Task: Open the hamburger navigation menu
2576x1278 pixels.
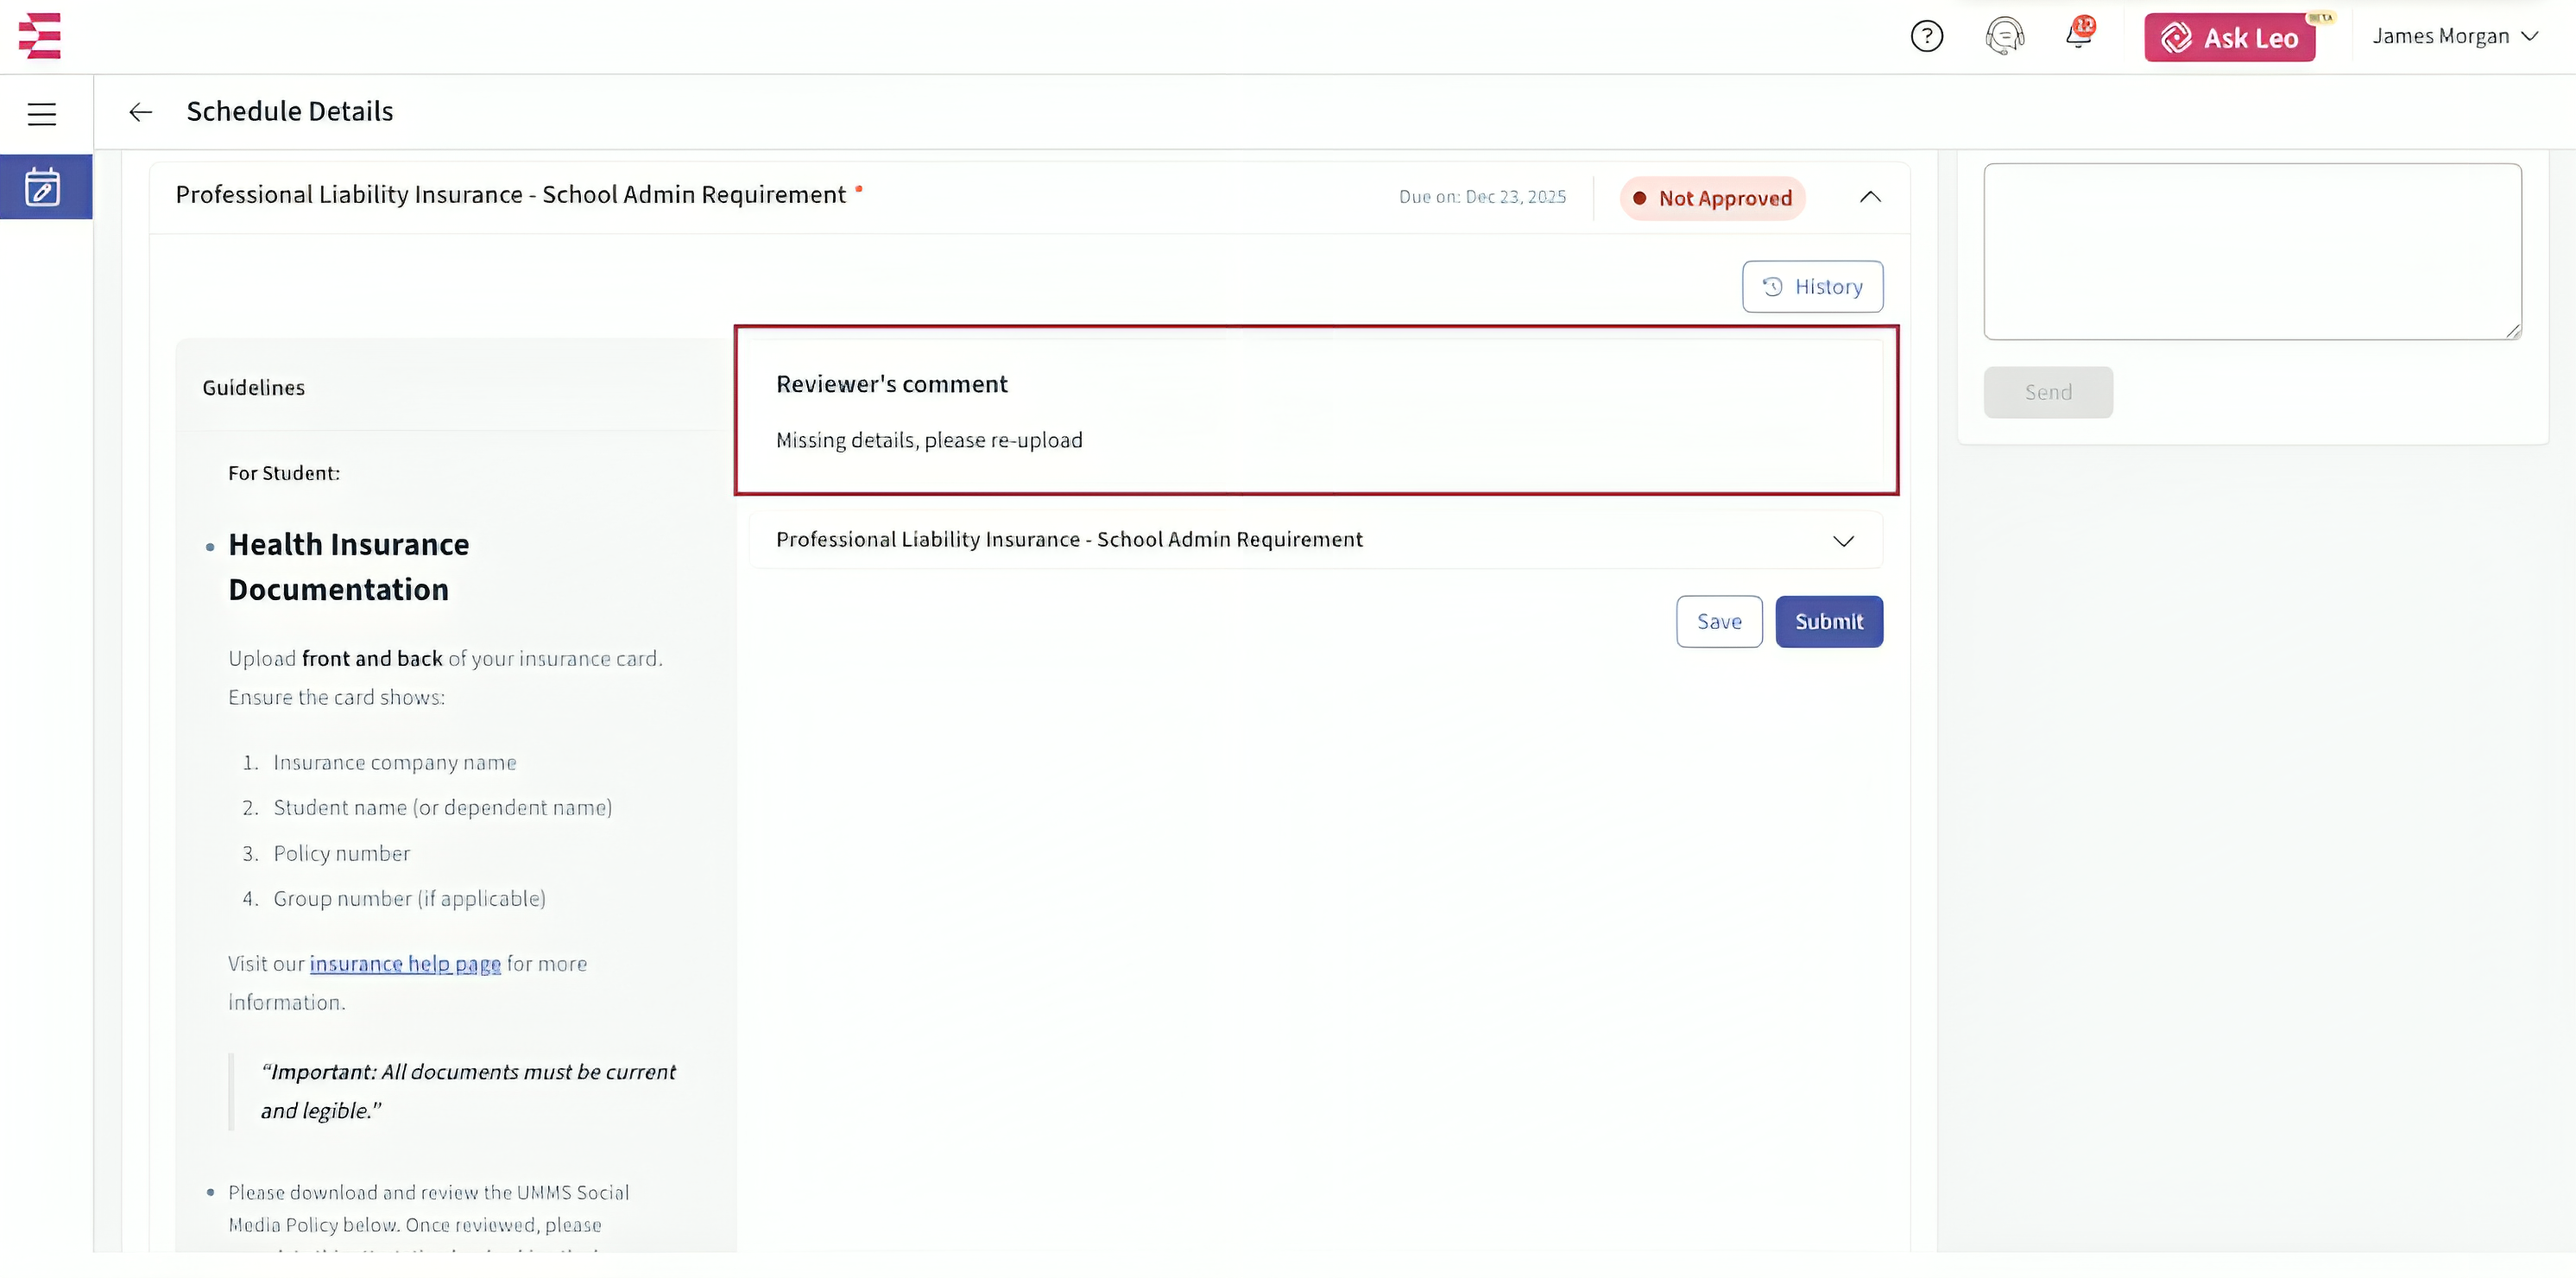Action: (42, 114)
